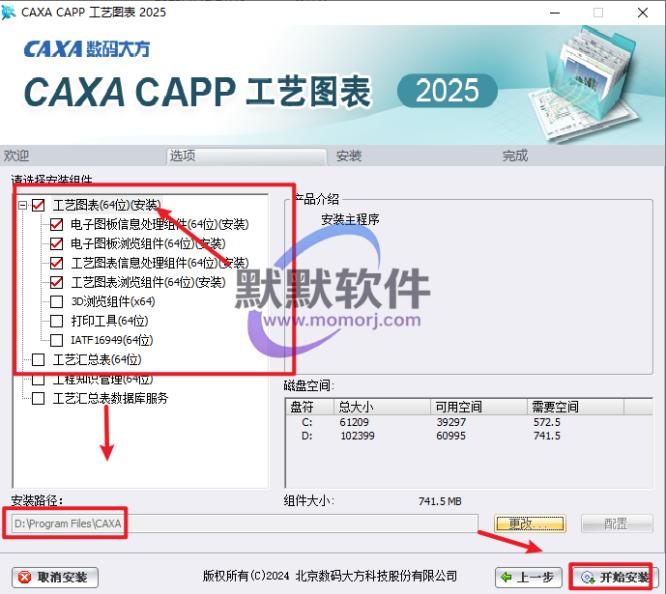This screenshot has height=594, width=666.
Task: Collapse the 工艺图表(64位) tree node
Action: [22, 205]
